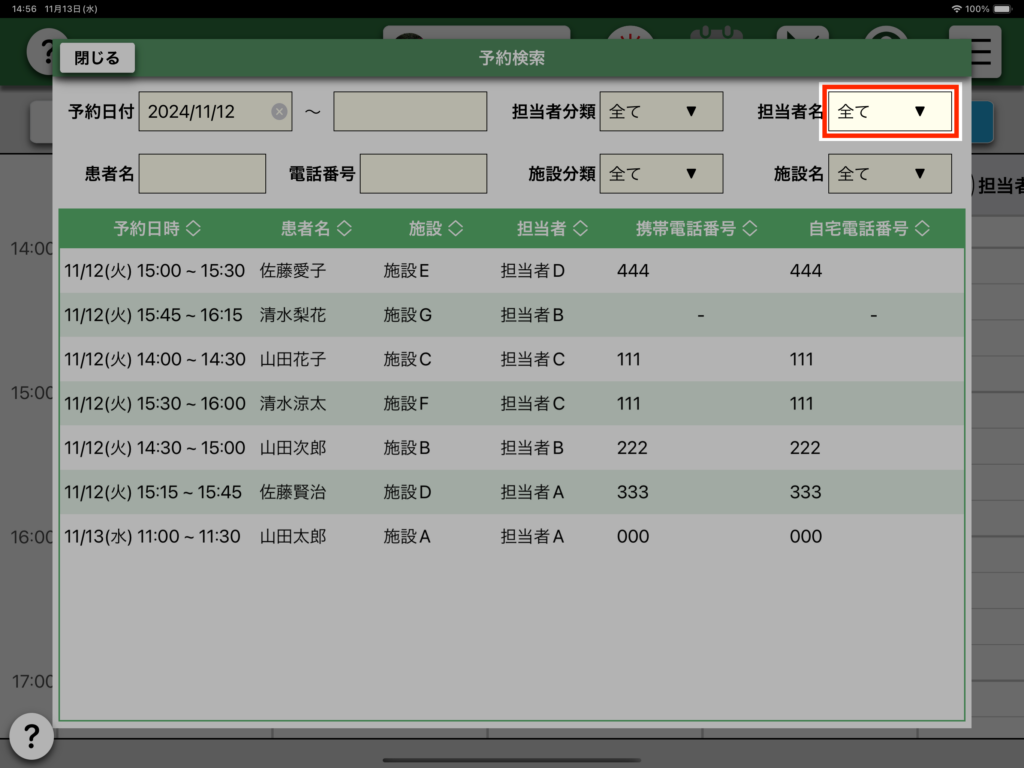Sort the list by 担当者 column
This screenshot has height=768, width=1024.
click(x=552, y=229)
